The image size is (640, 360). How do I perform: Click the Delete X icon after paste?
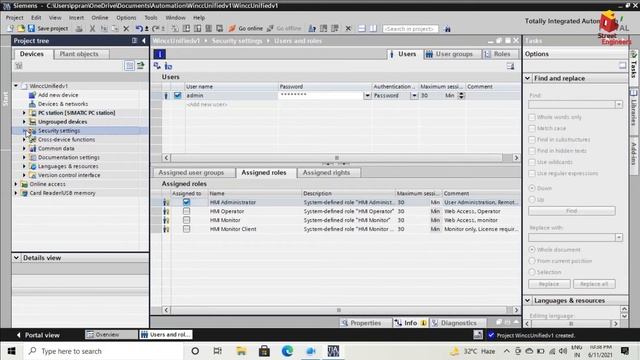pos(126,29)
